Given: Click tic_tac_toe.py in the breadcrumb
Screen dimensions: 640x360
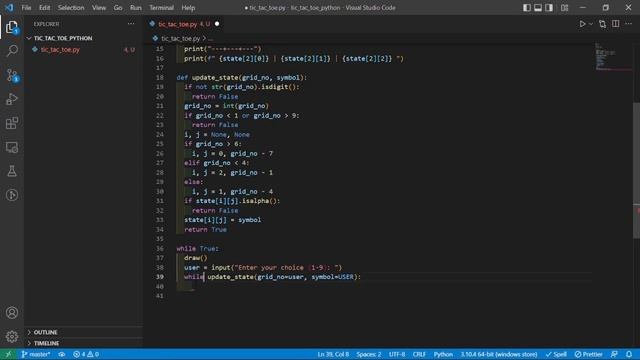Looking at the screenshot, I should [180, 38].
